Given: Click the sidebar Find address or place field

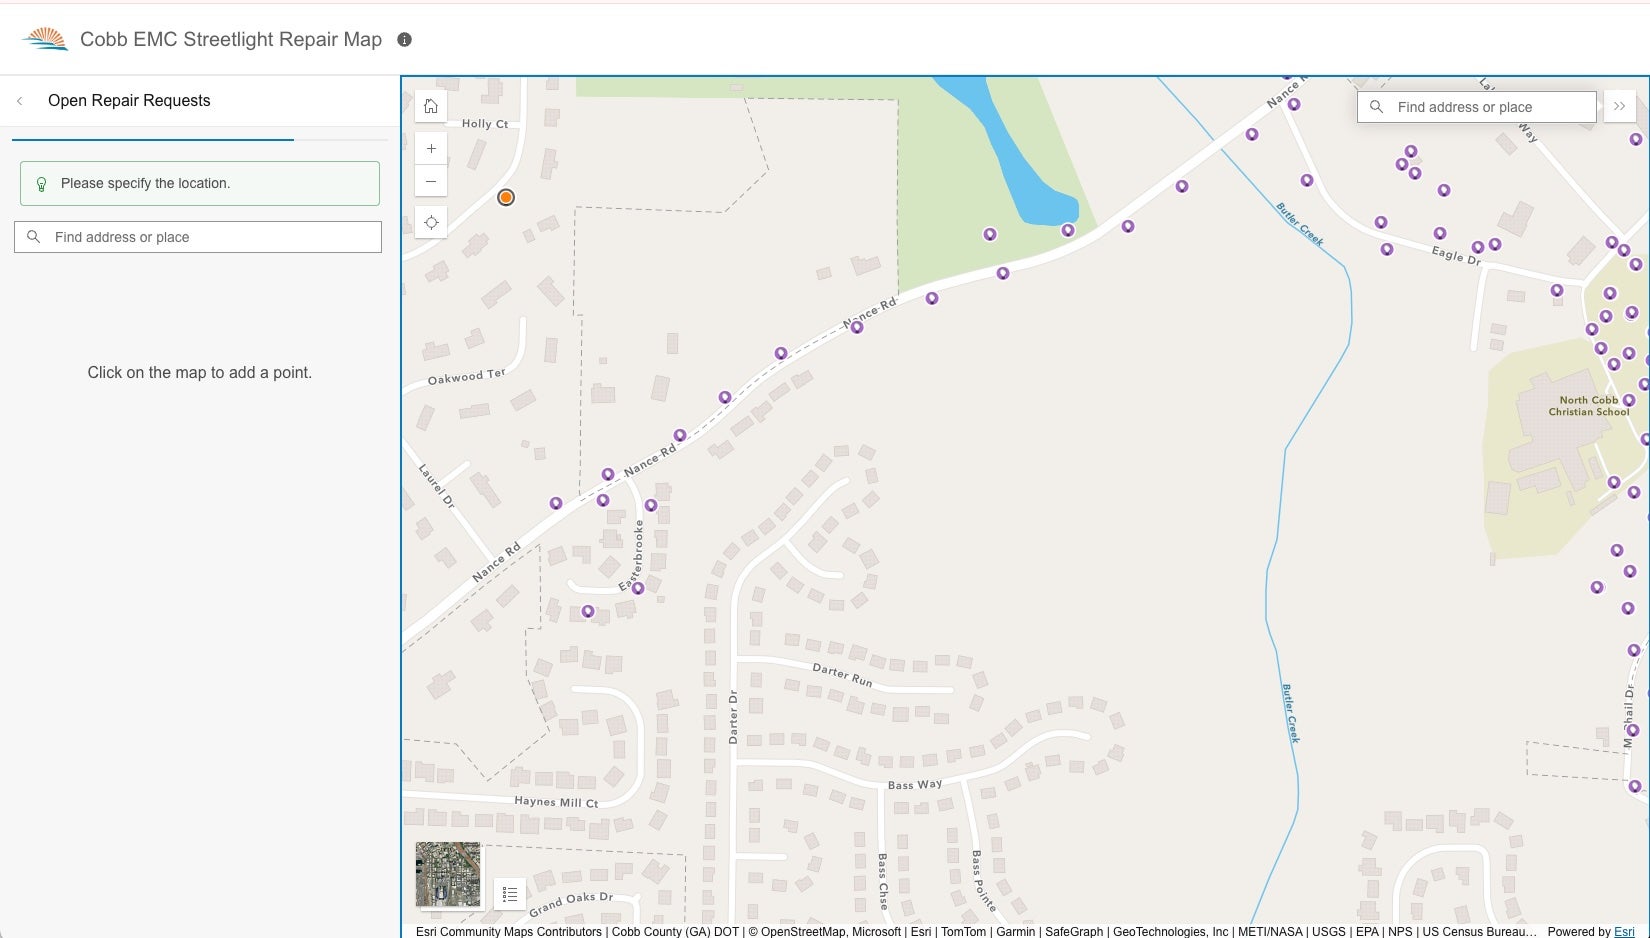Looking at the screenshot, I should tap(198, 237).
